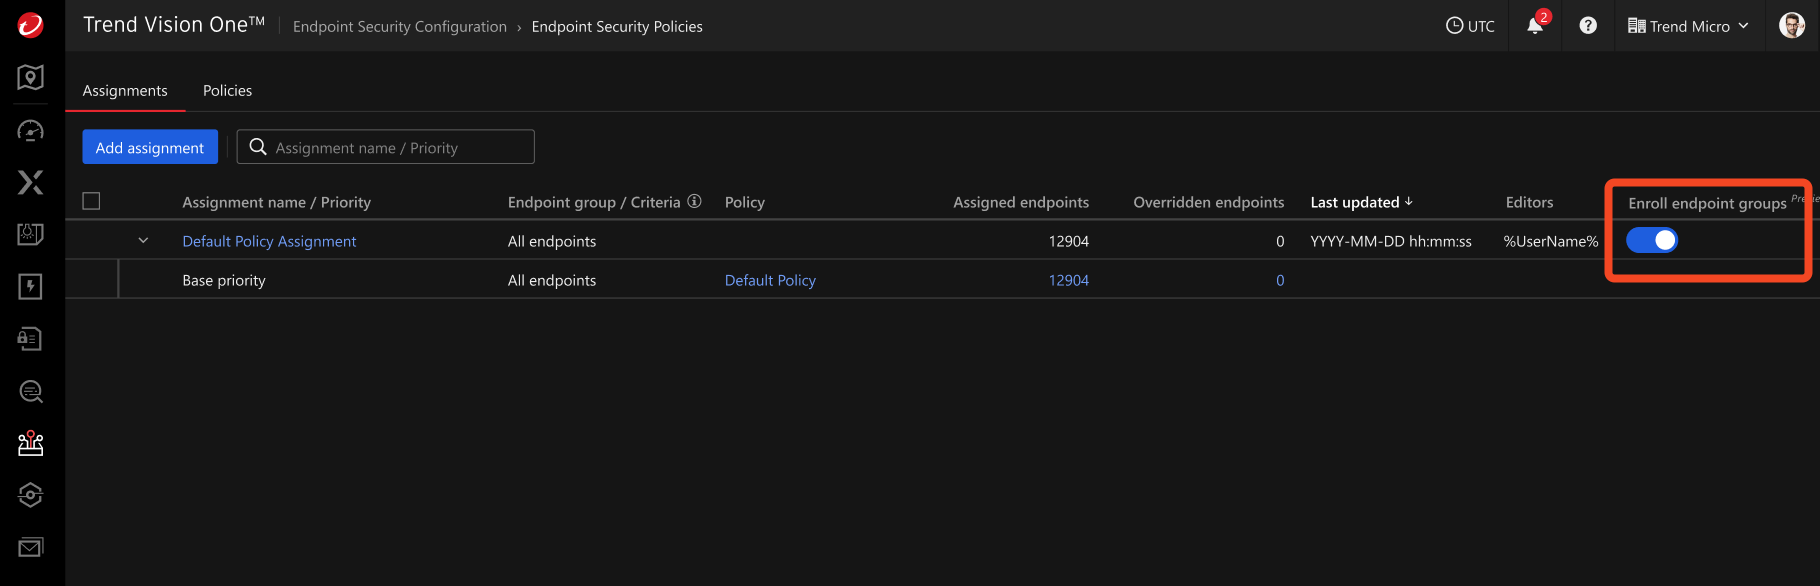Click the Add assignment button
Viewport: 1820px width, 586px height.
pyautogui.click(x=150, y=147)
